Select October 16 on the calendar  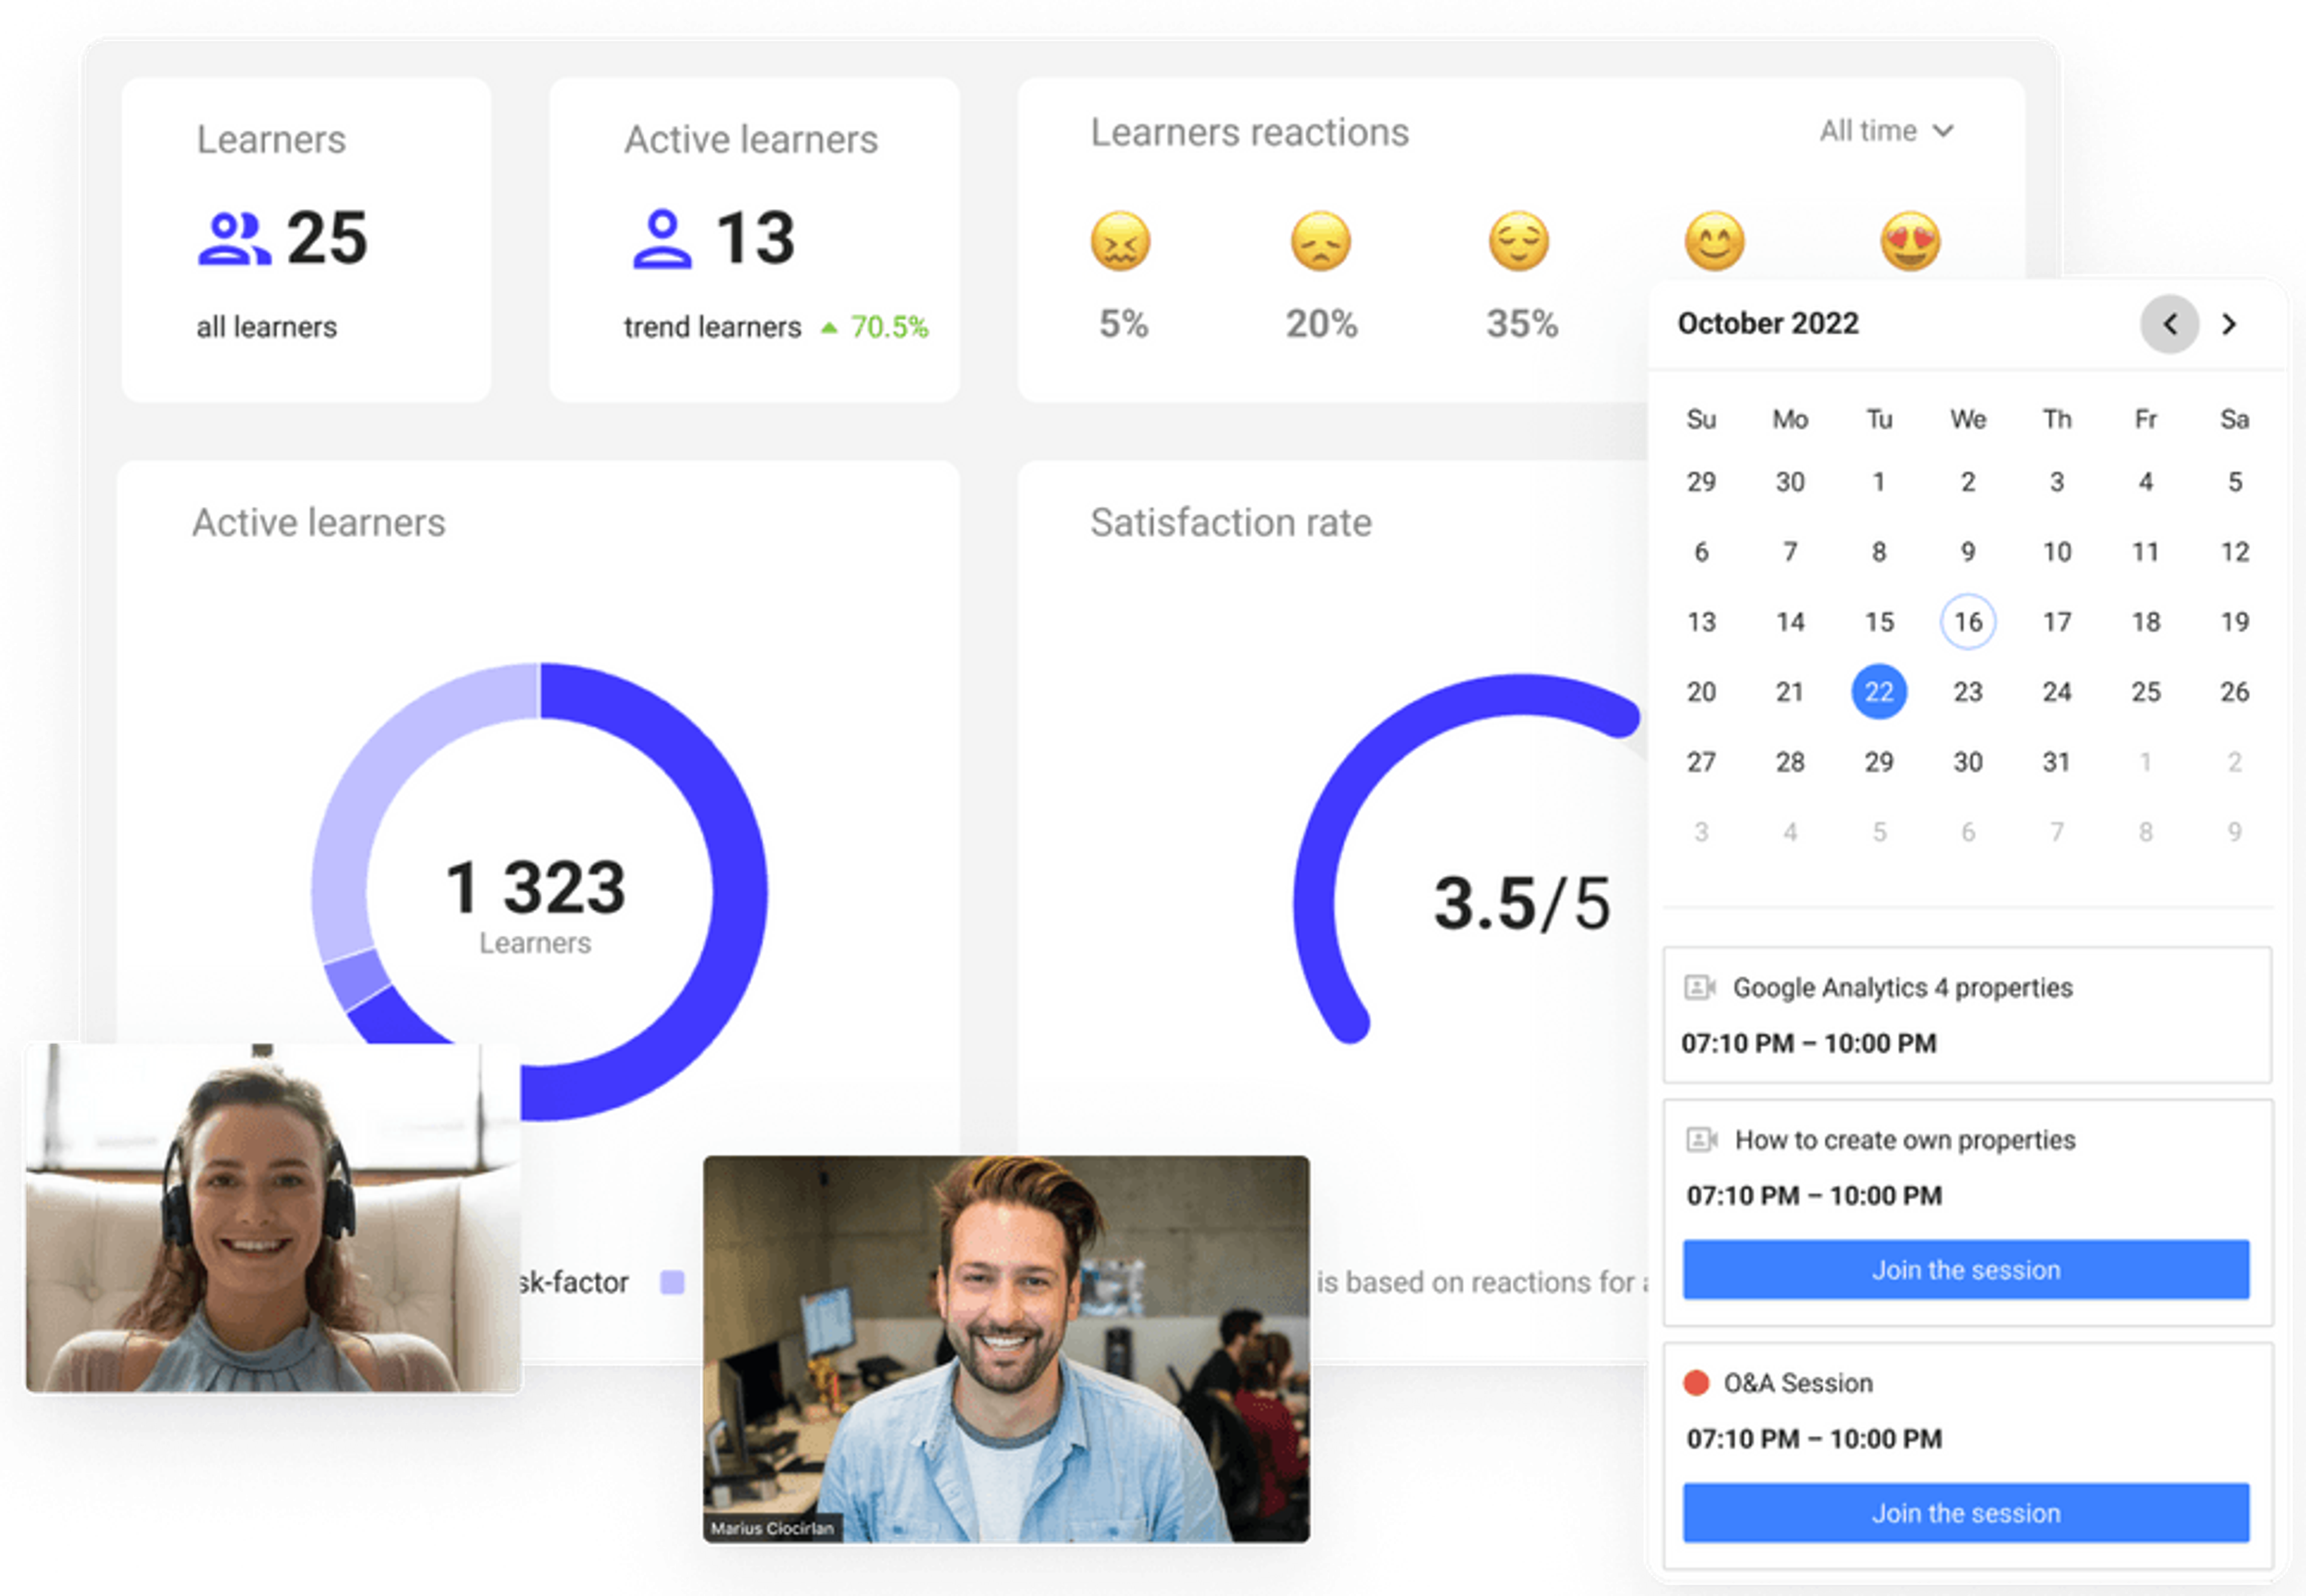click(1968, 622)
